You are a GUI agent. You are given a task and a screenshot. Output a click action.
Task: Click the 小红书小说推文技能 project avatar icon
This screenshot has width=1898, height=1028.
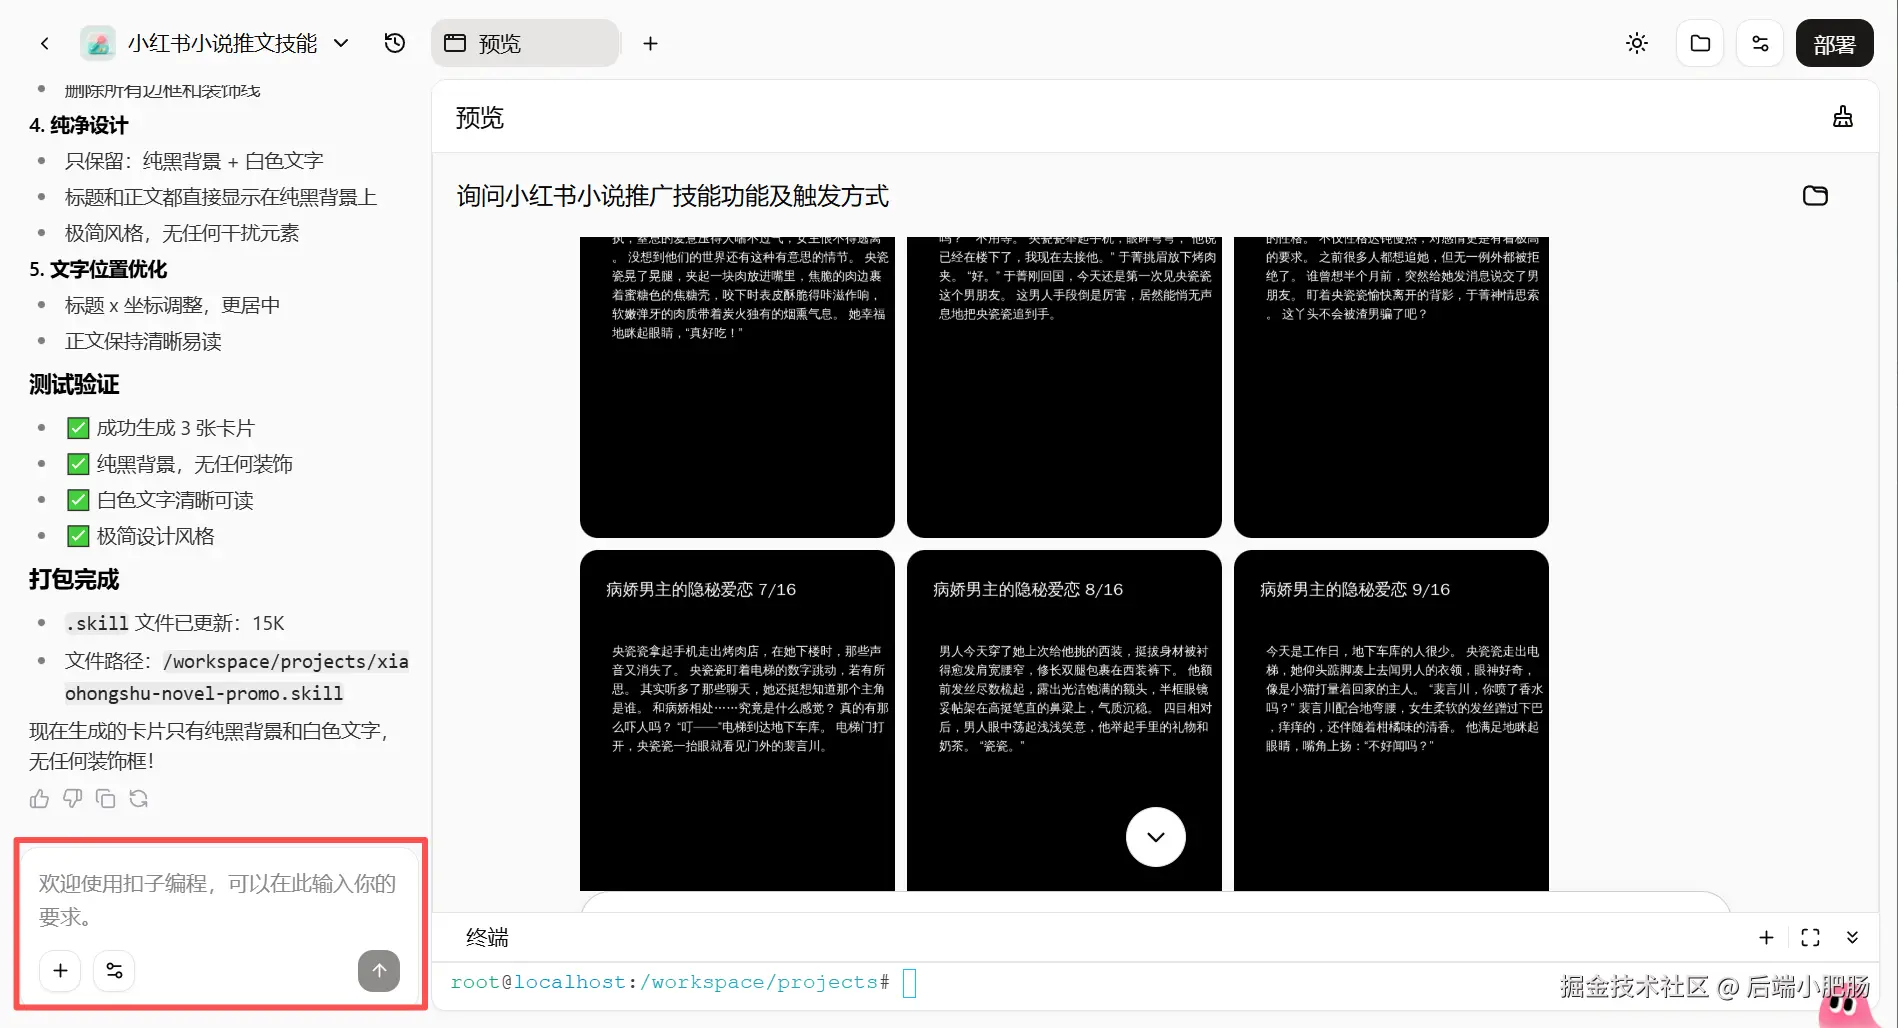point(98,43)
